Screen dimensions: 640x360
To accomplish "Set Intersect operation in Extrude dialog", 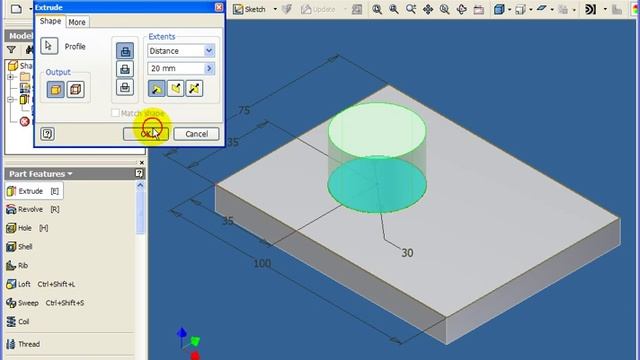I will tap(125, 87).
